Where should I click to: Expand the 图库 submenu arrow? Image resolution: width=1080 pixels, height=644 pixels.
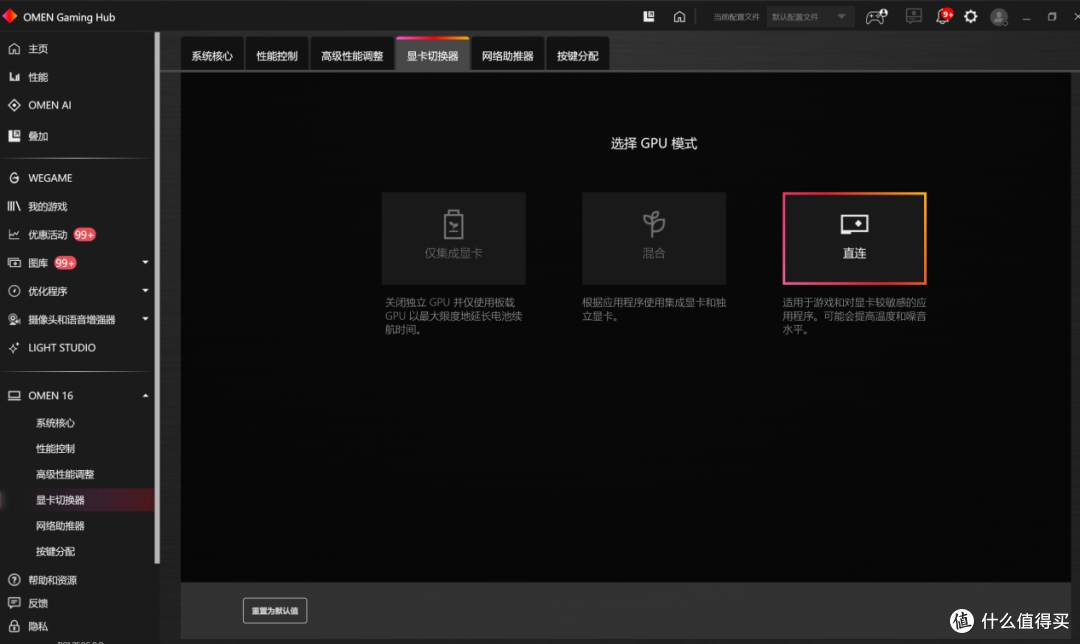pos(145,262)
